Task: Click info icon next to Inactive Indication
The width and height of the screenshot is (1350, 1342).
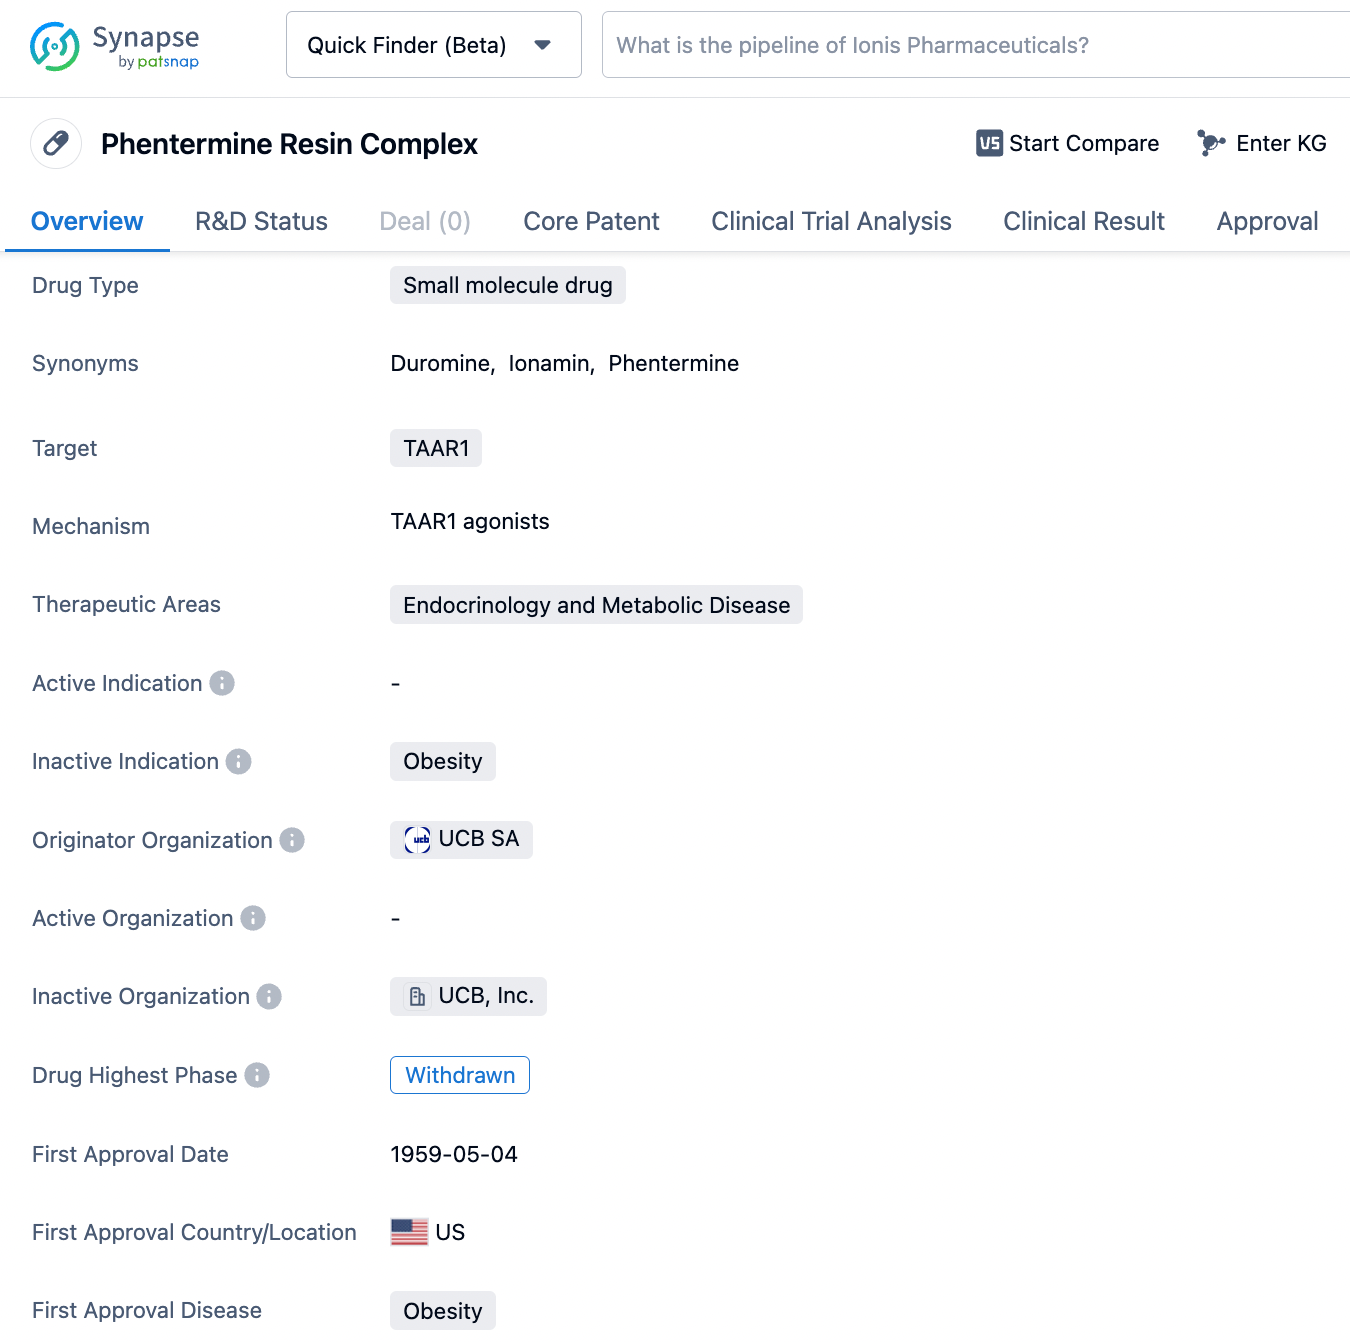Action: coord(238,762)
